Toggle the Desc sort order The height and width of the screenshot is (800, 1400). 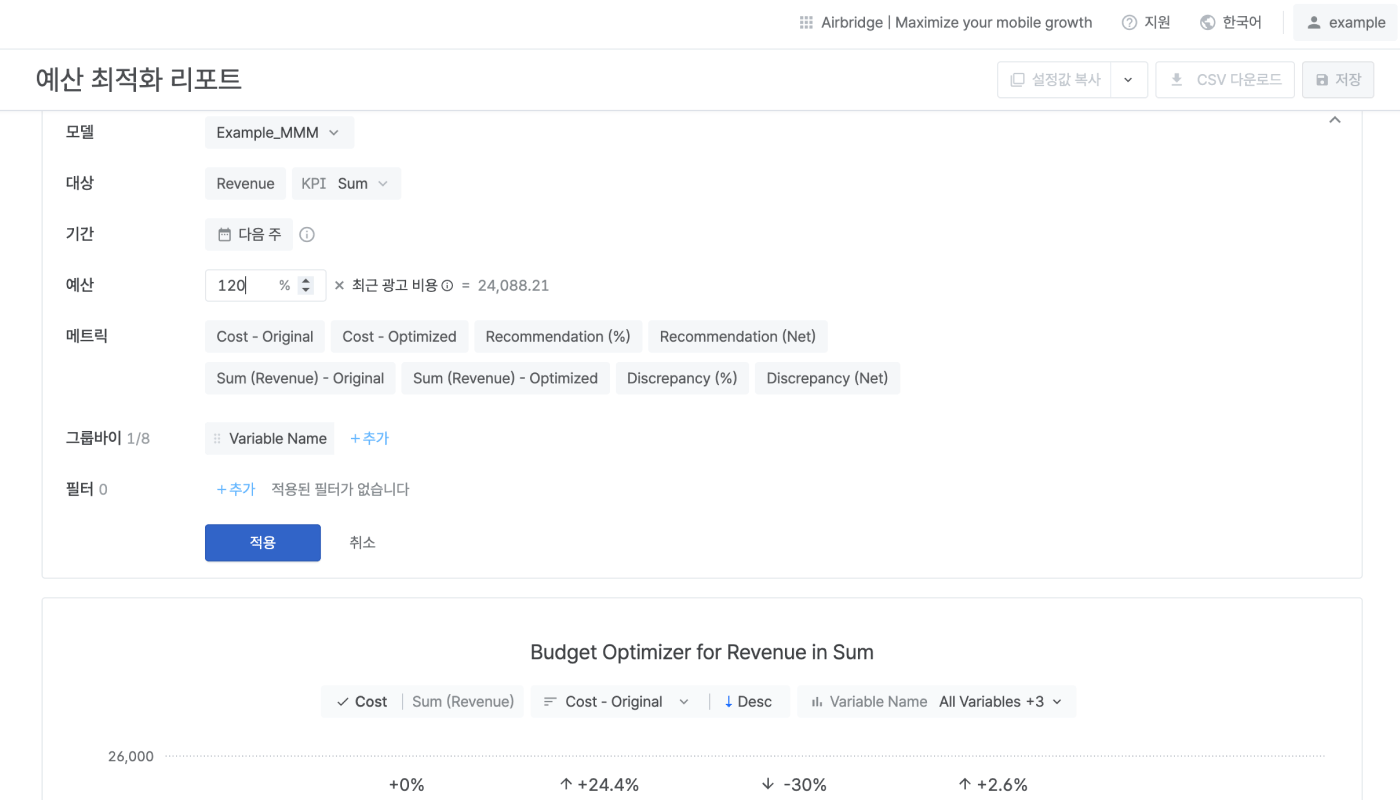coord(748,702)
